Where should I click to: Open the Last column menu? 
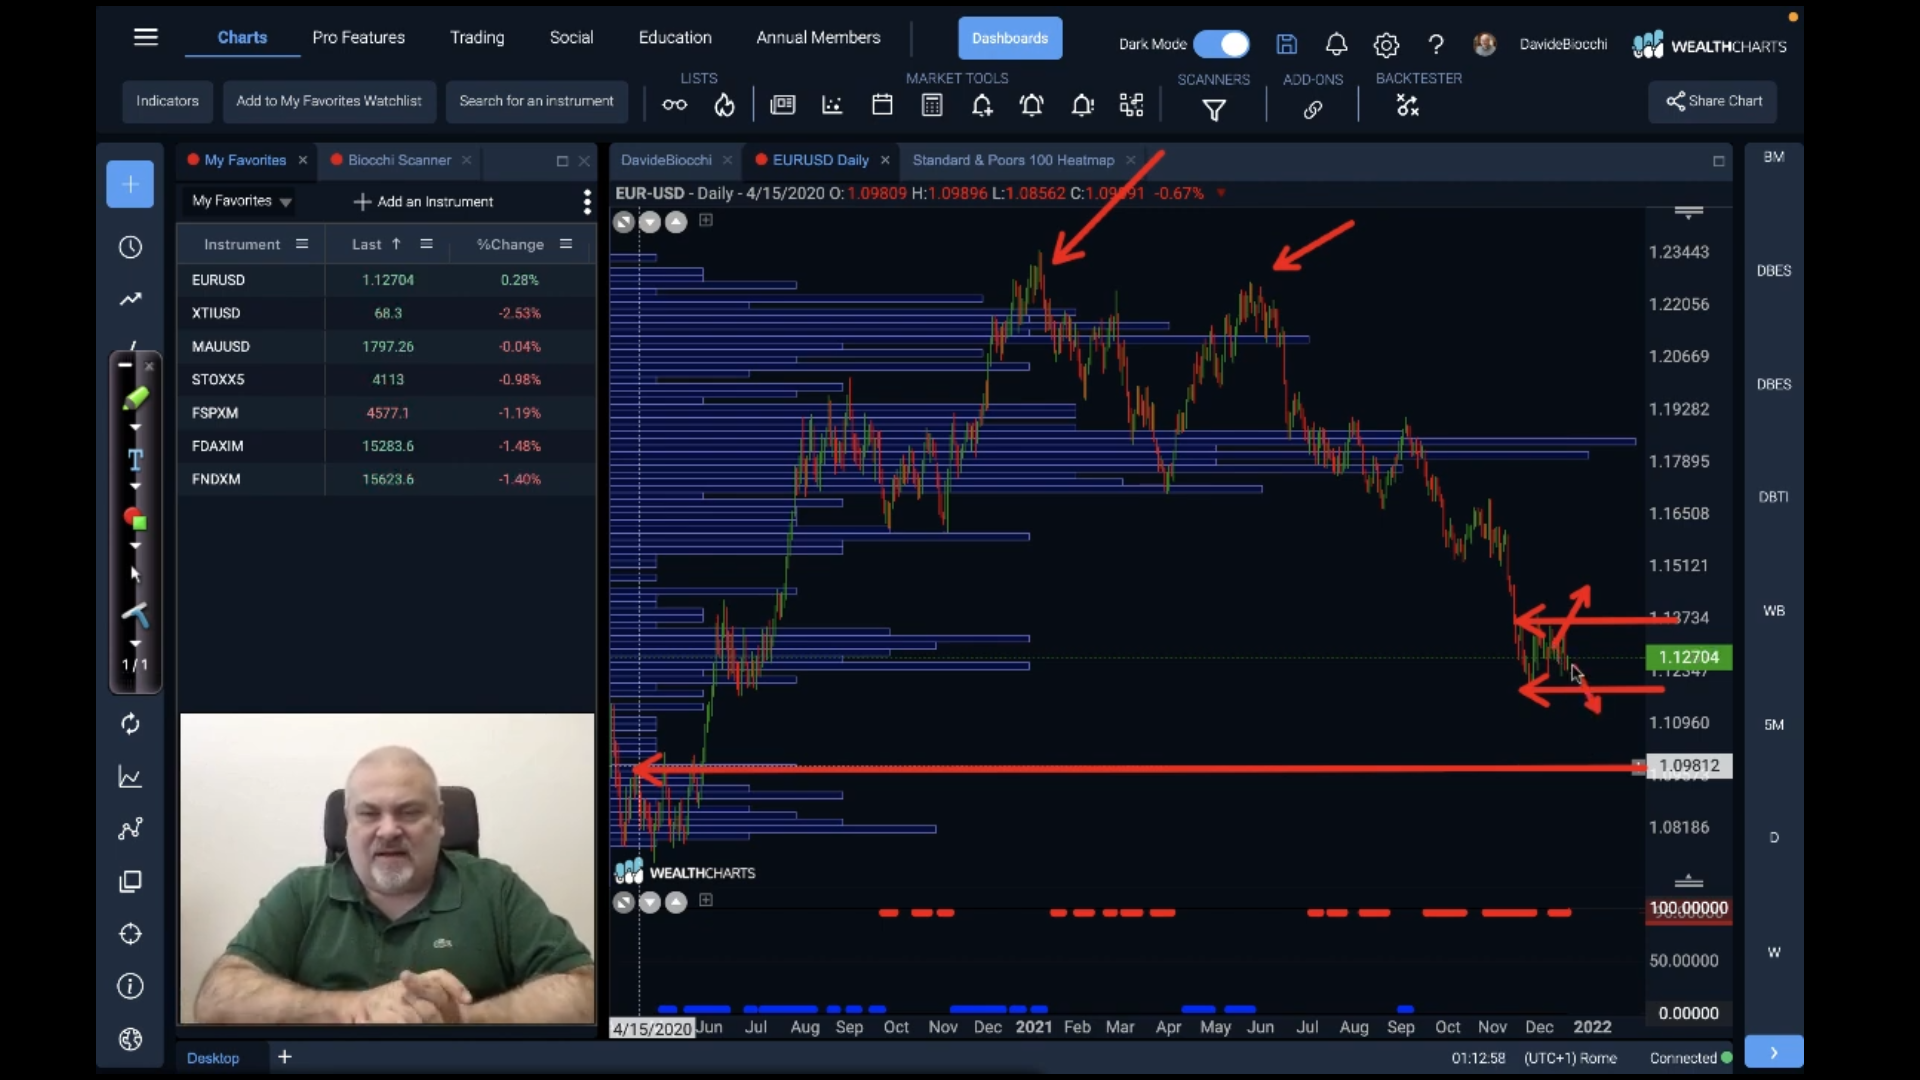[426, 244]
